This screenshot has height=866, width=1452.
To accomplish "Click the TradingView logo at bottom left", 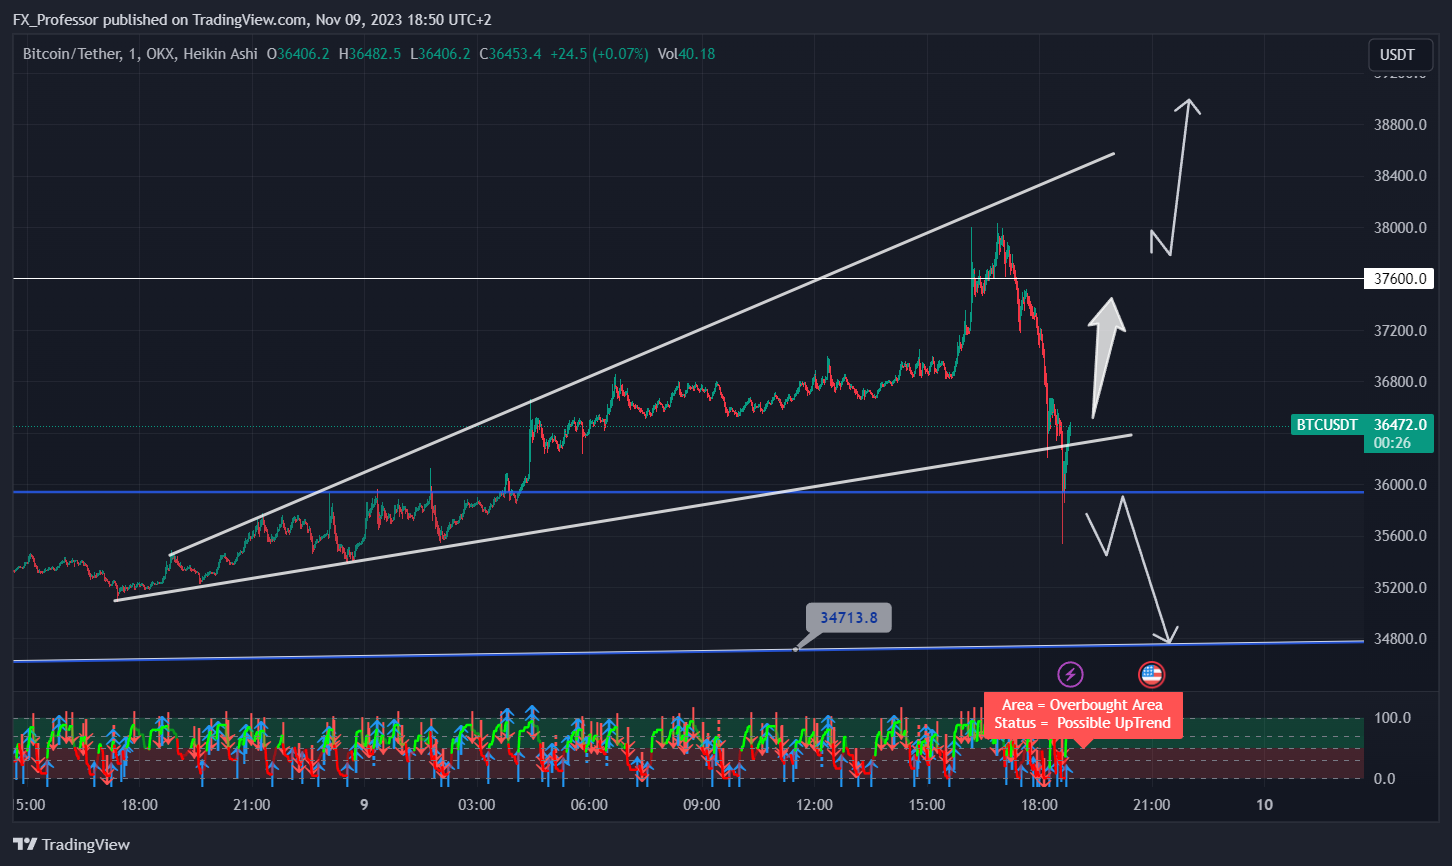I will click(71, 844).
